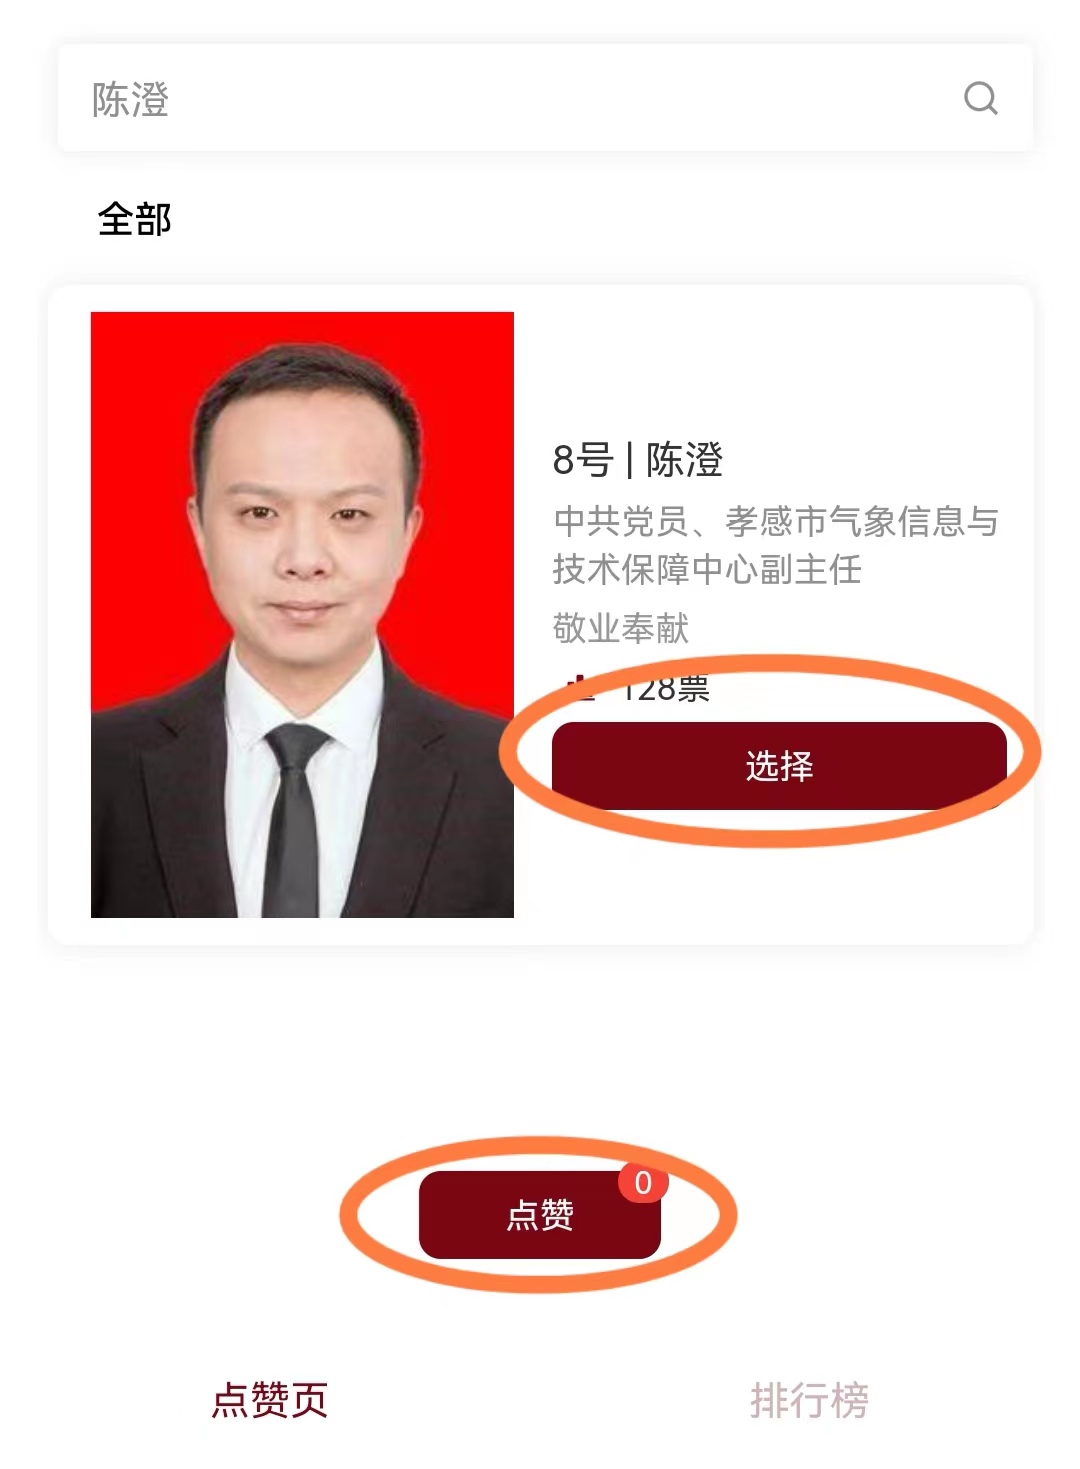This screenshot has width=1080, height=1469.
Task: Click the 选择 button for candidate 8号
Action: [779, 766]
